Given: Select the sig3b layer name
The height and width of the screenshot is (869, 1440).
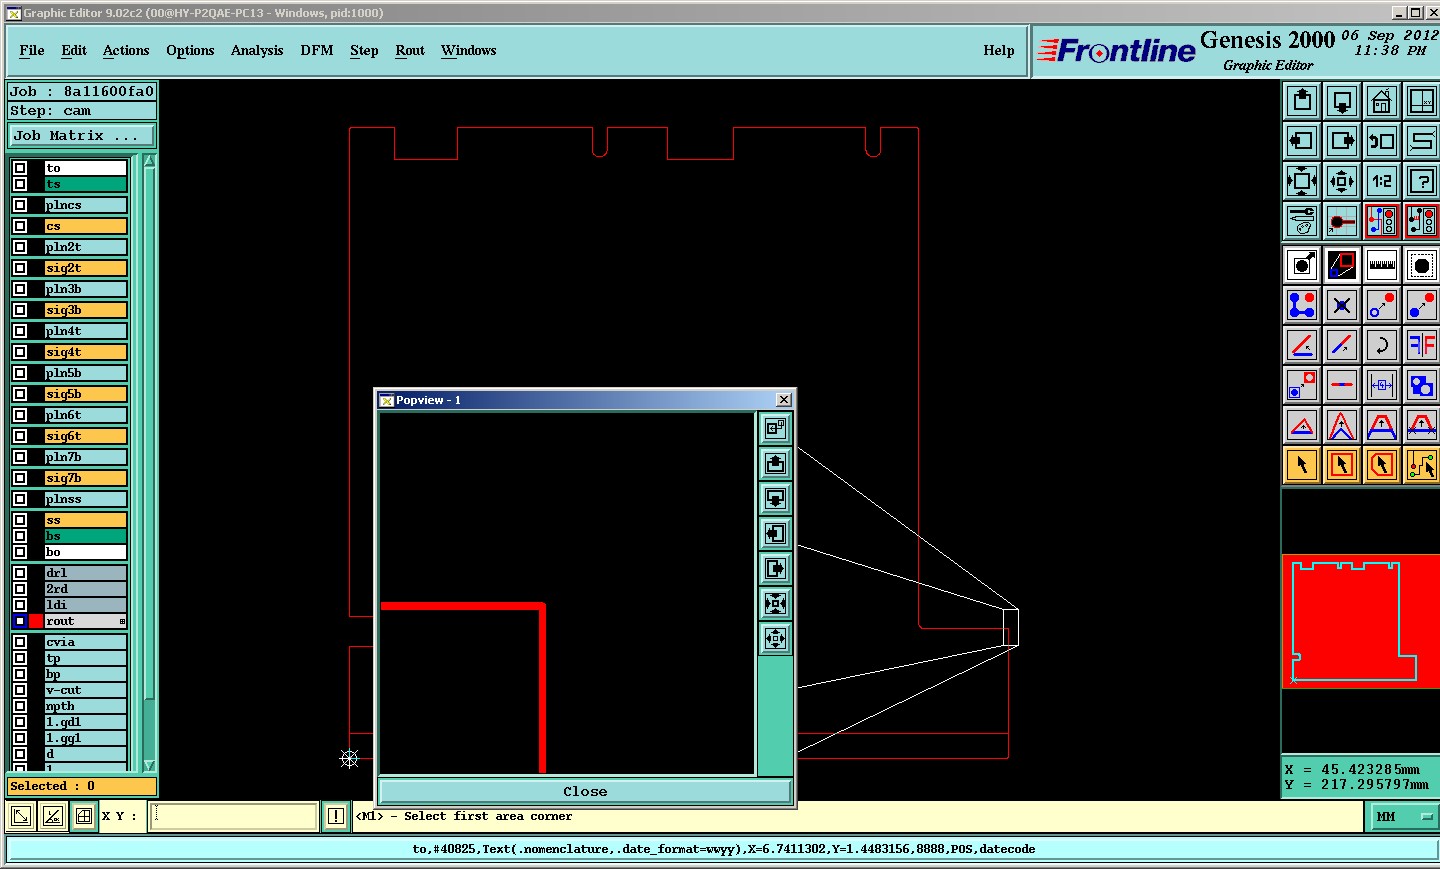Looking at the screenshot, I should [x=86, y=310].
